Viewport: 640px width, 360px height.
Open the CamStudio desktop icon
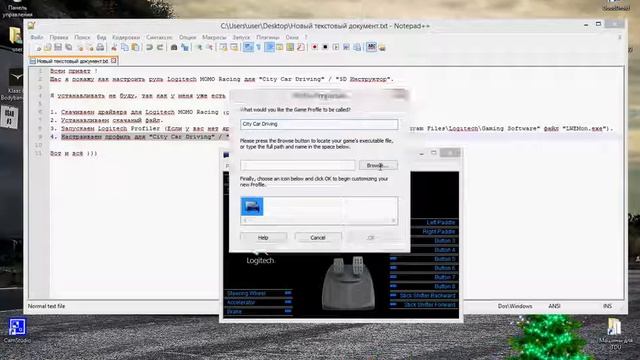click(17, 331)
